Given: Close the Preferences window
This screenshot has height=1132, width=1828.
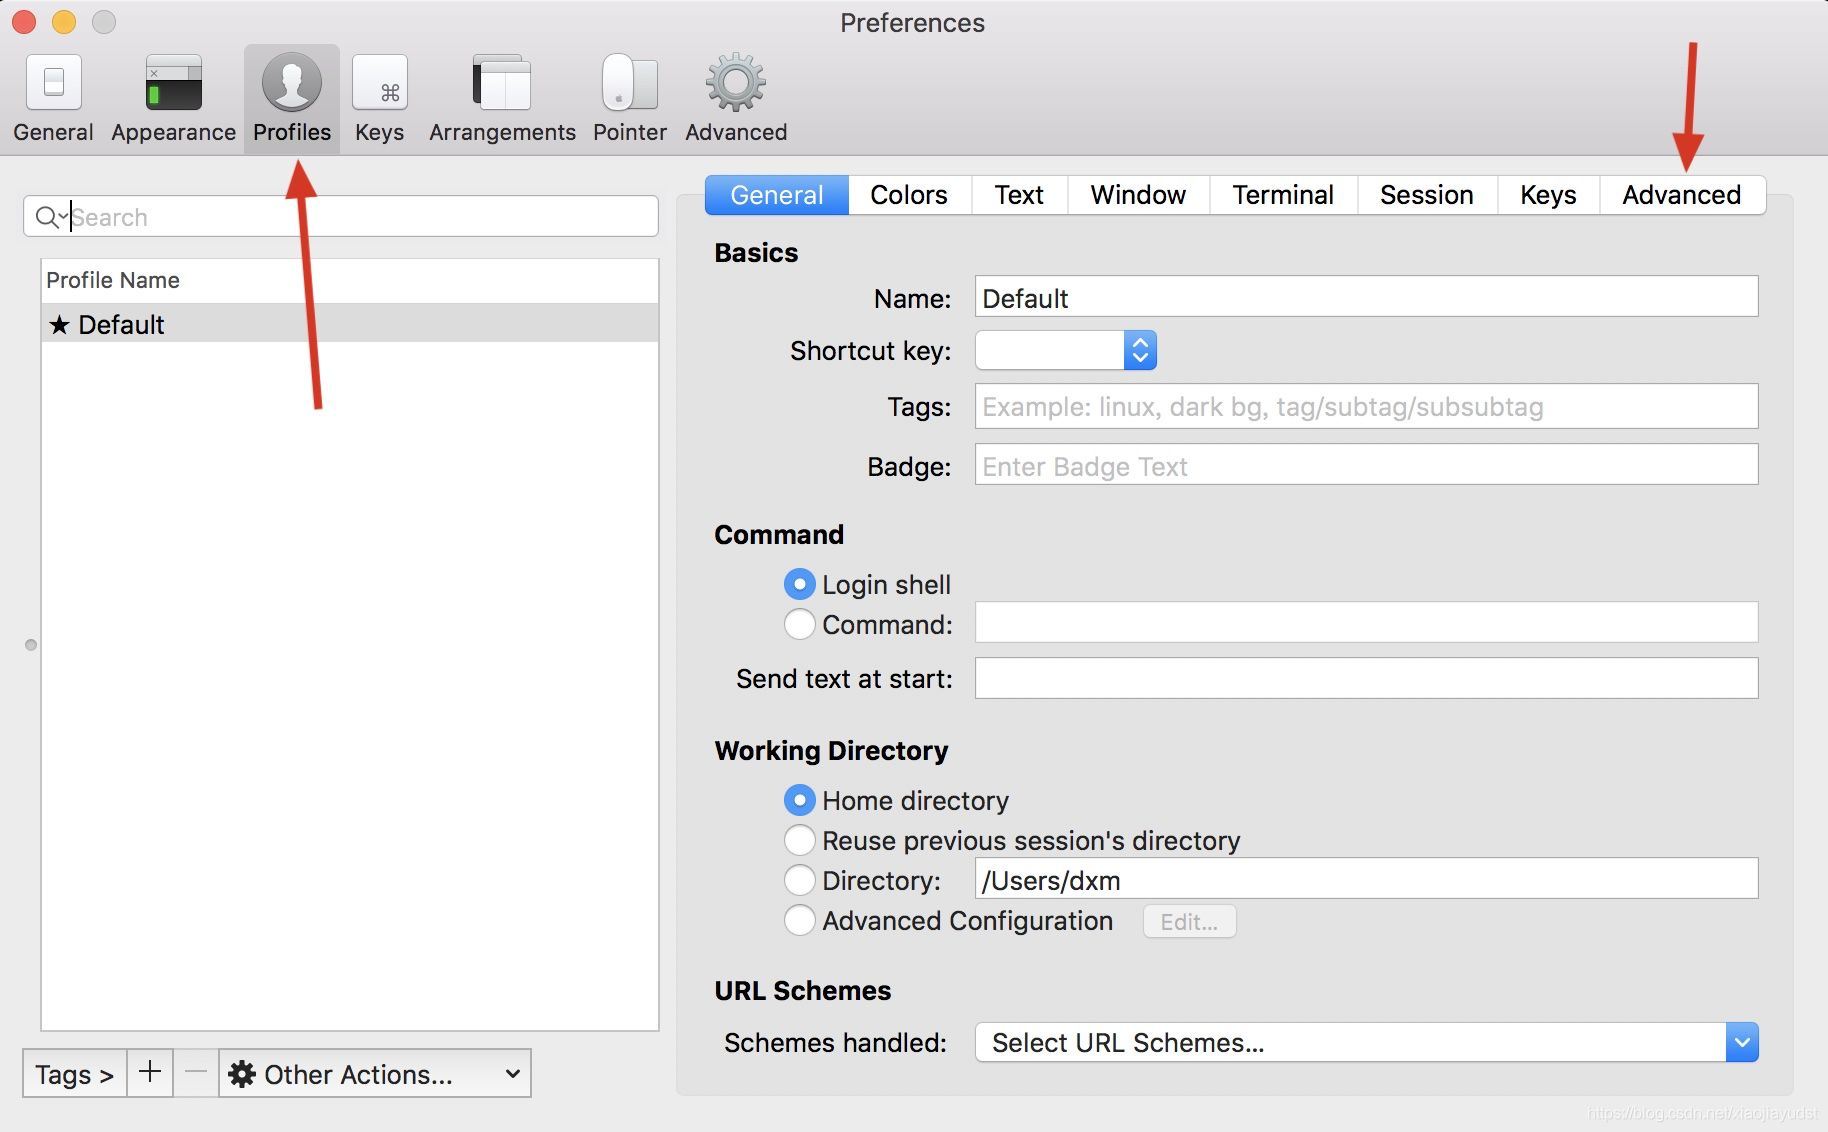Looking at the screenshot, I should pos(24,21).
